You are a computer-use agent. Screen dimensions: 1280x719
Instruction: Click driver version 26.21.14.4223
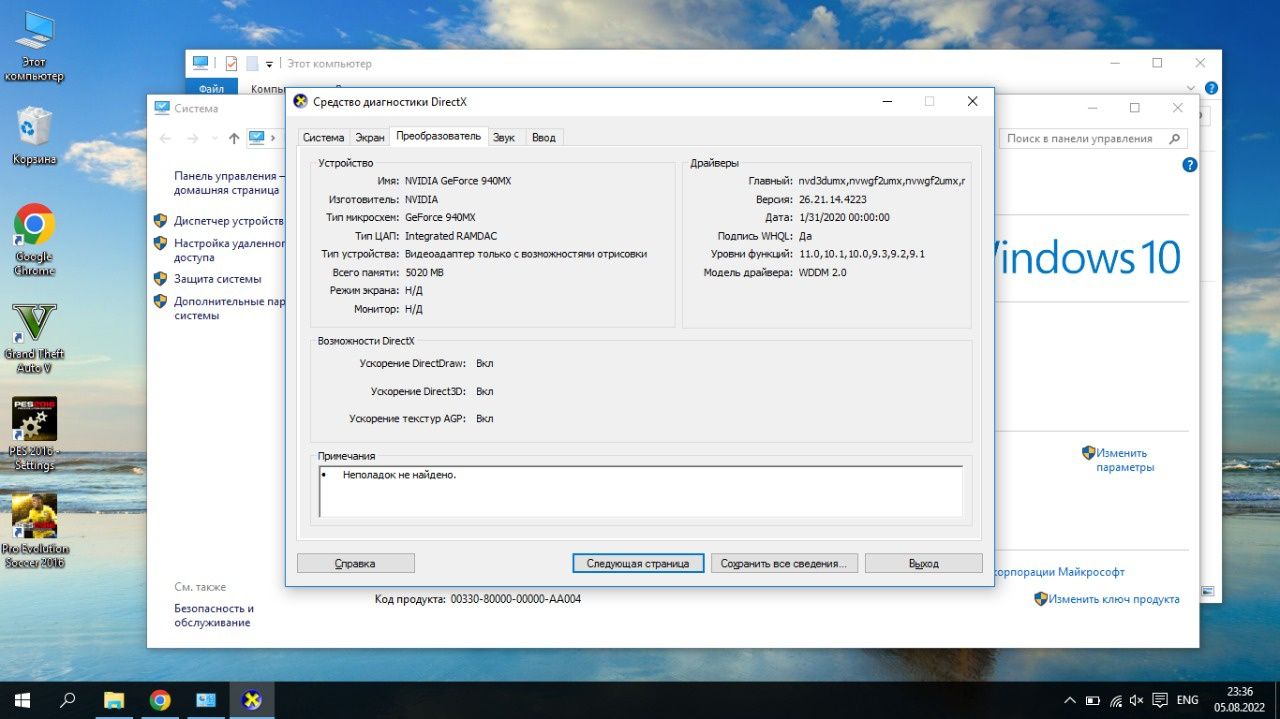pos(832,199)
